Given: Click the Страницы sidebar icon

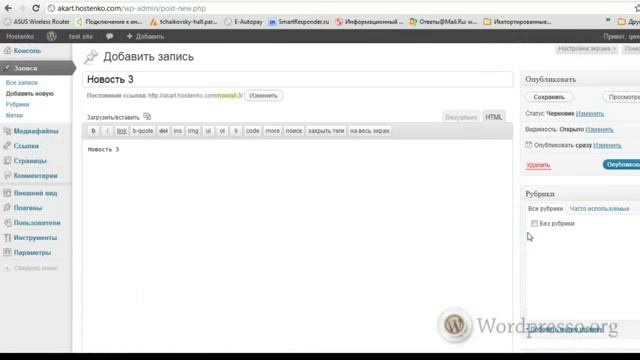Looking at the screenshot, I should point(7,161).
